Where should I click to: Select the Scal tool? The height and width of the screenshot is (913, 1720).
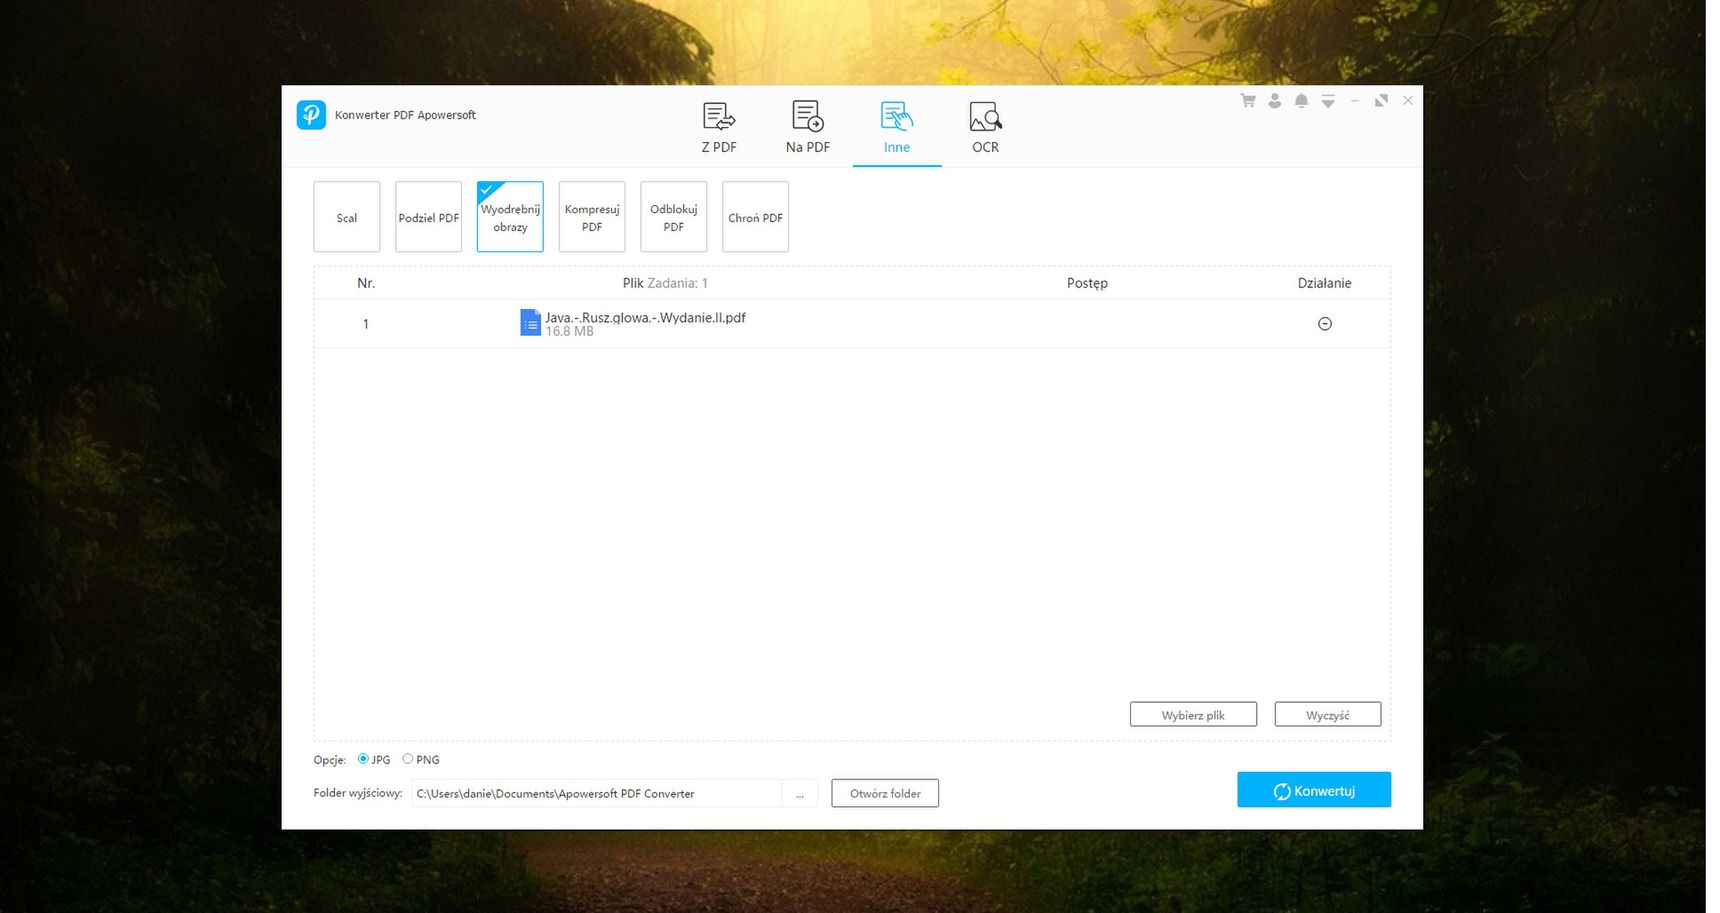[347, 217]
